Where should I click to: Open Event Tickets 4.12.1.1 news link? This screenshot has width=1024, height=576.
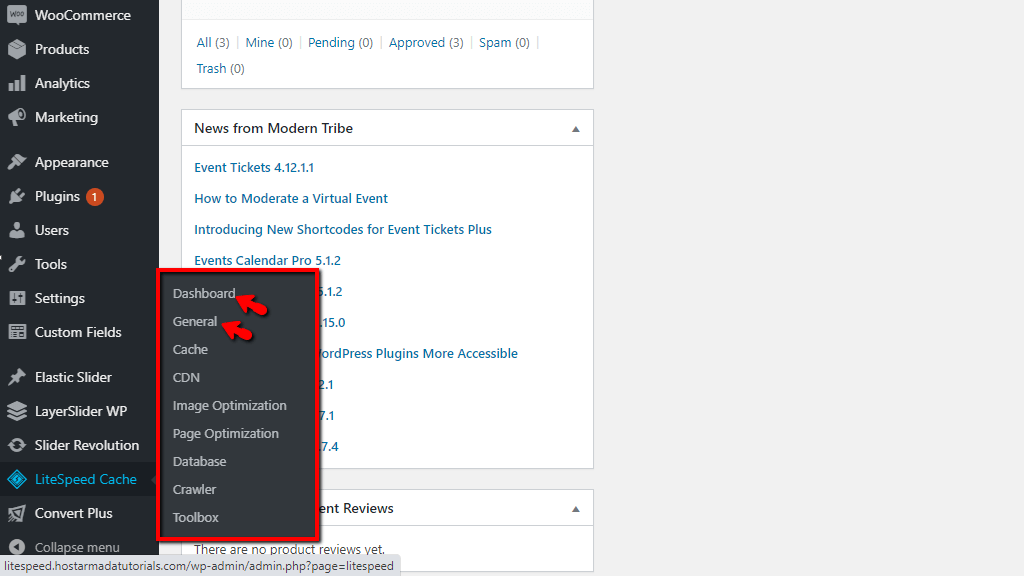(x=254, y=167)
